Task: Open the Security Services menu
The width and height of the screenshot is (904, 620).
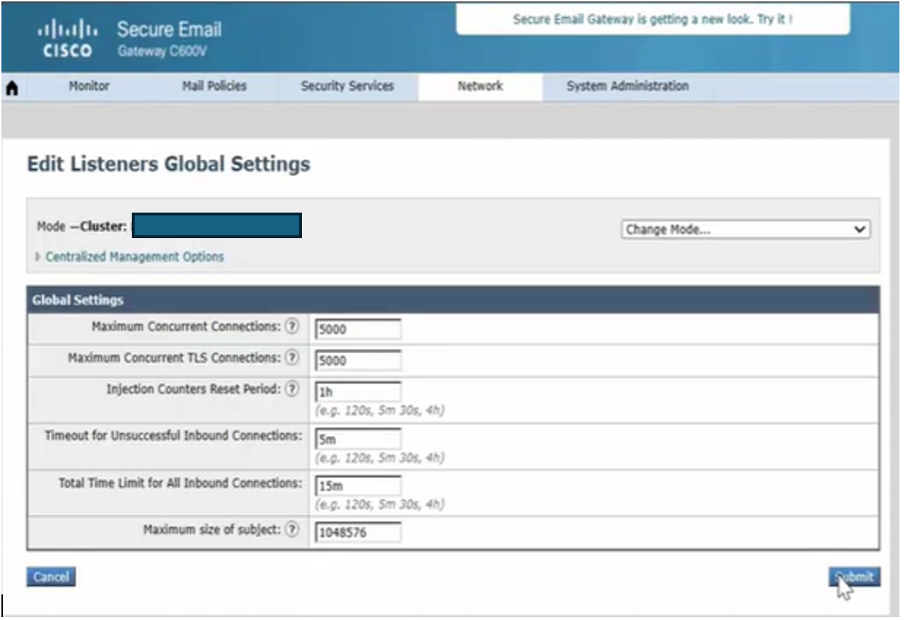Action: pyautogui.click(x=347, y=87)
